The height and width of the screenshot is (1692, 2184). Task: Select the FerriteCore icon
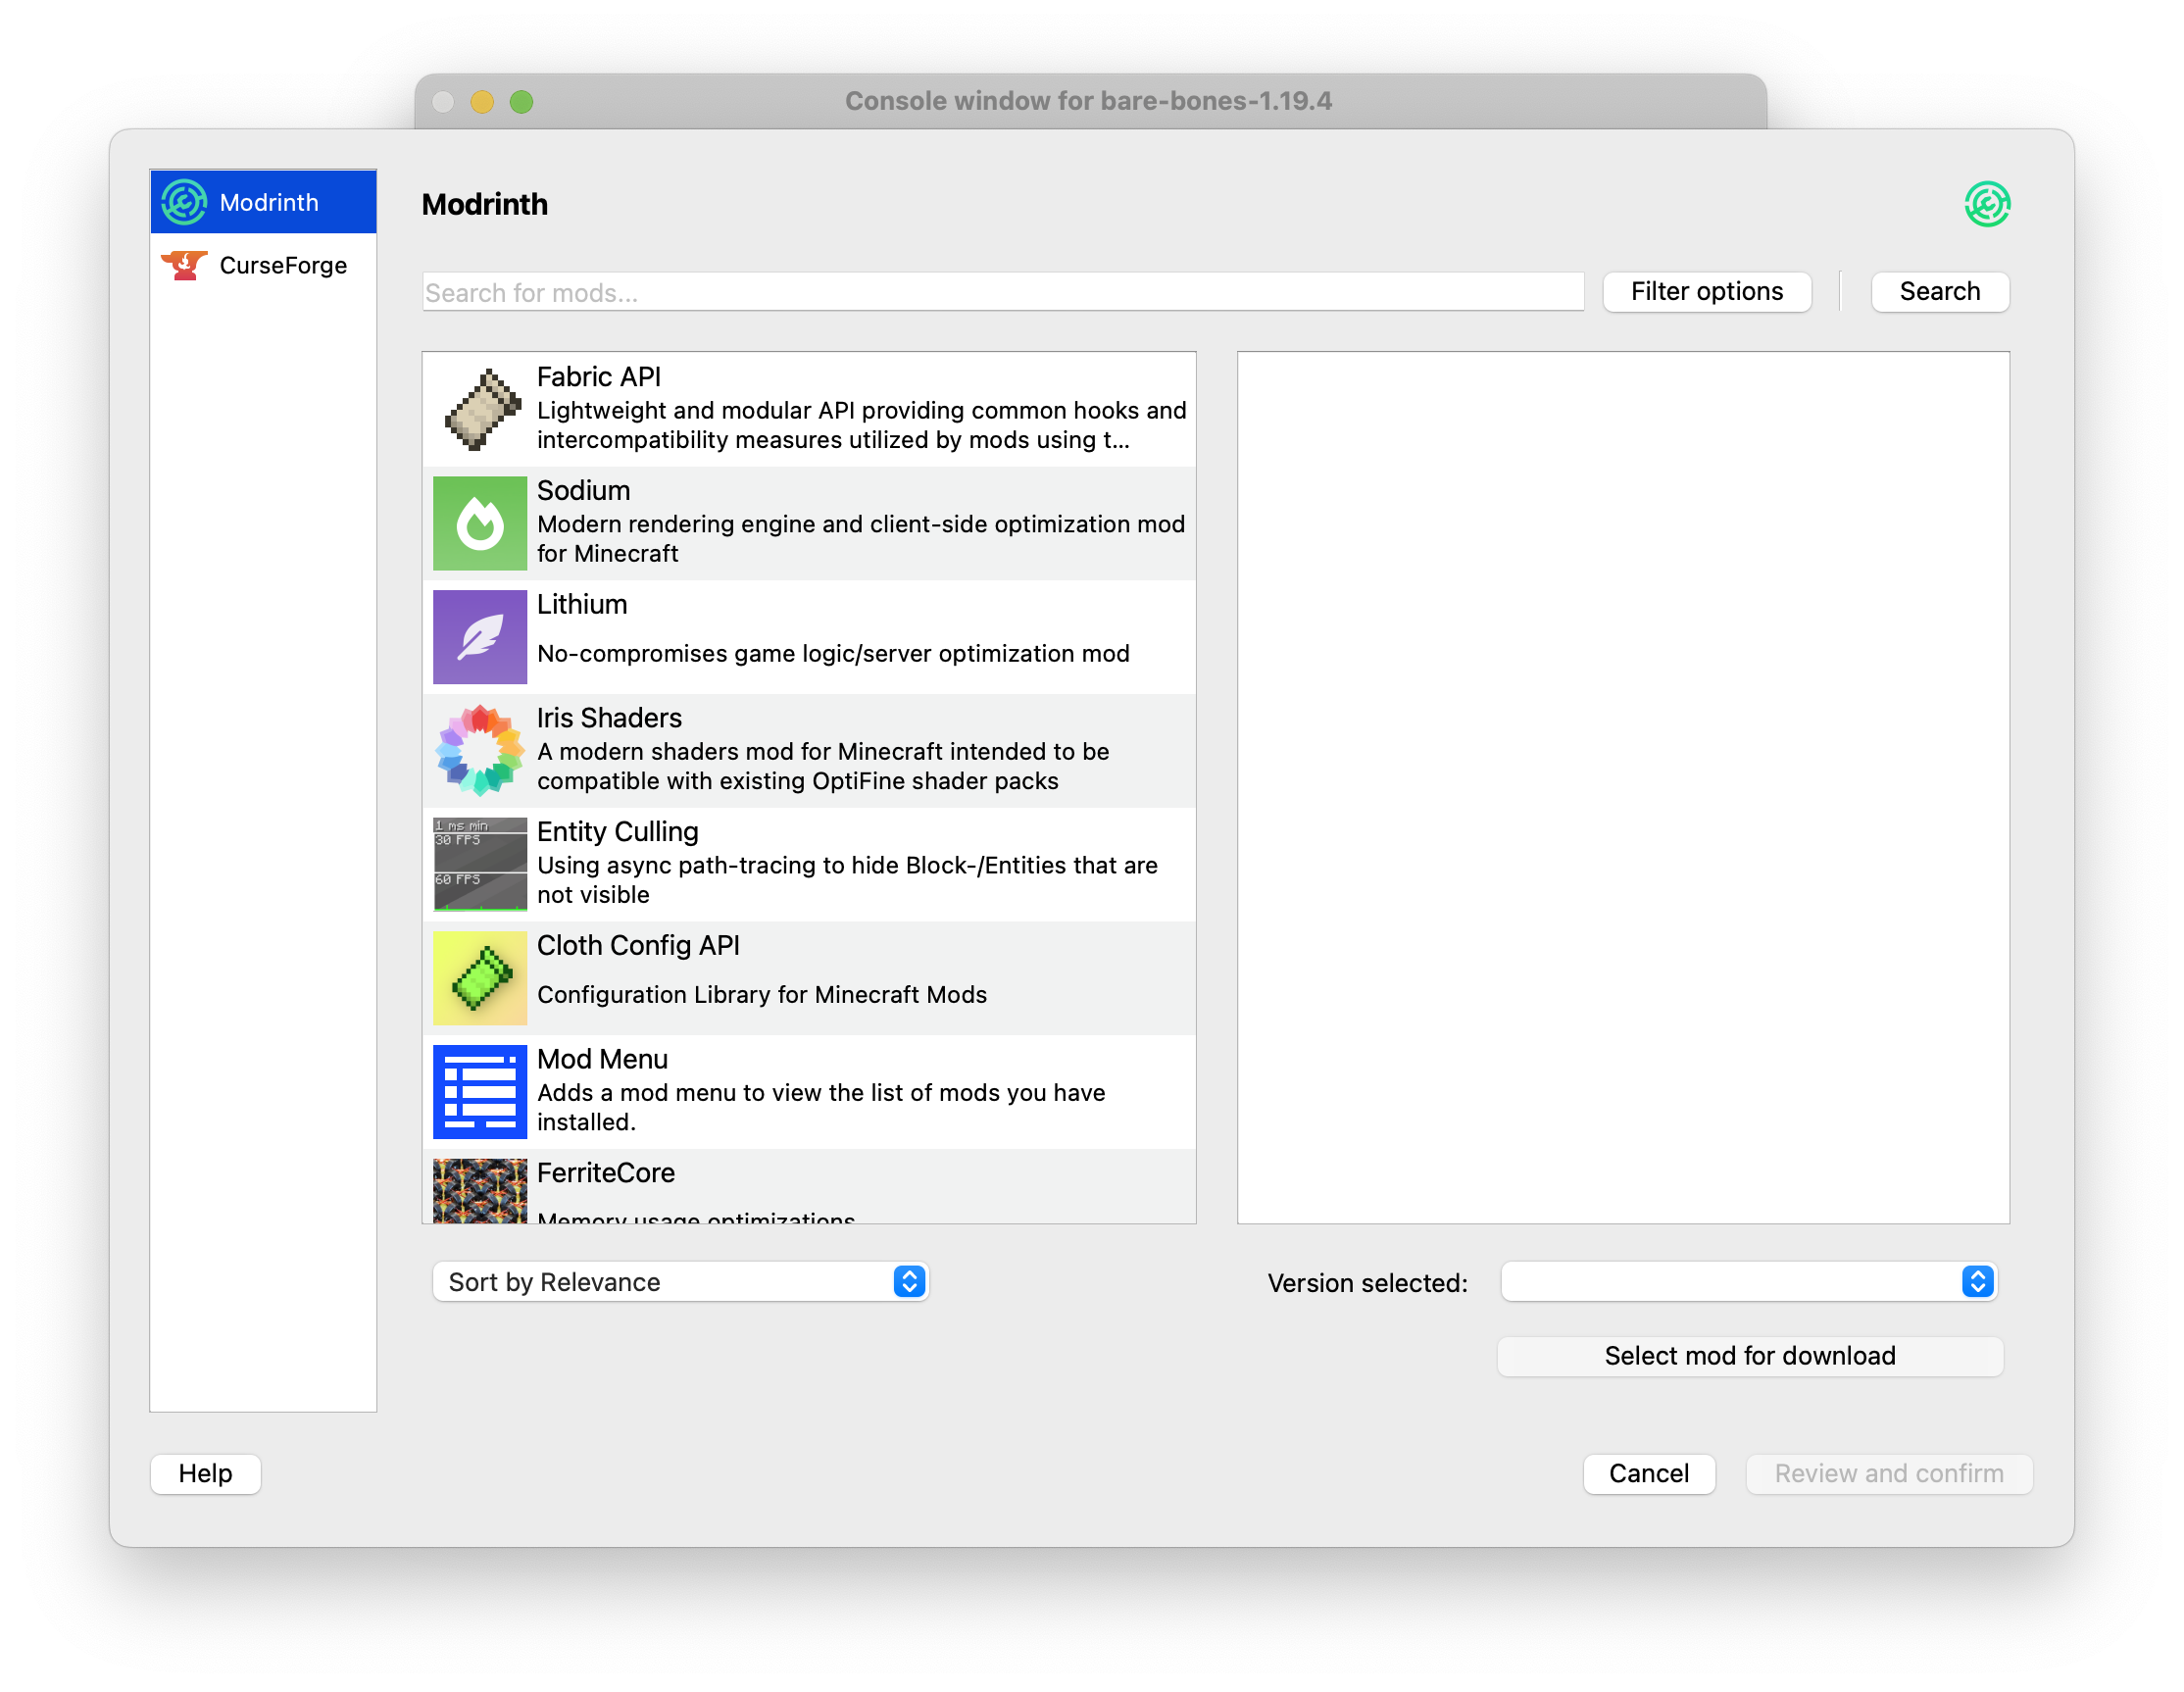coord(480,1191)
